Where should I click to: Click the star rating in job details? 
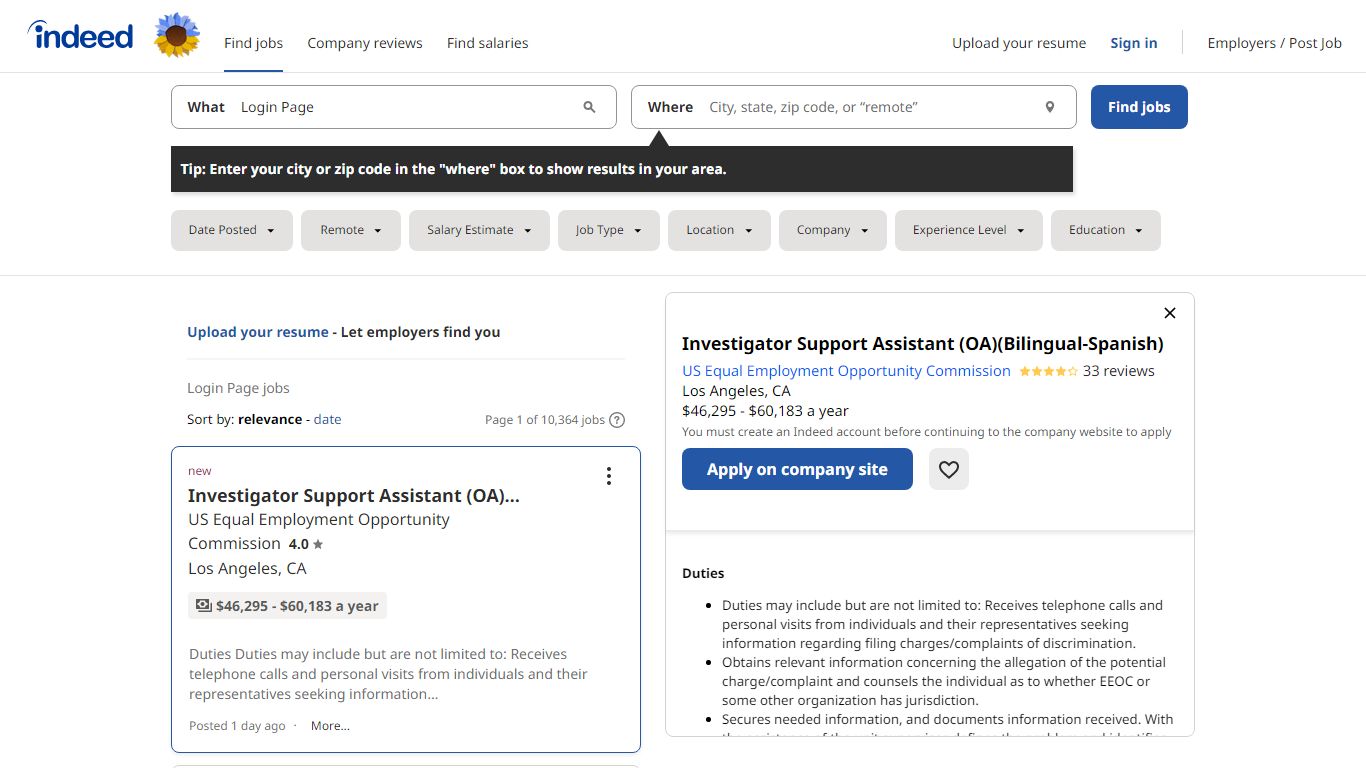(x=1048, y=371)
